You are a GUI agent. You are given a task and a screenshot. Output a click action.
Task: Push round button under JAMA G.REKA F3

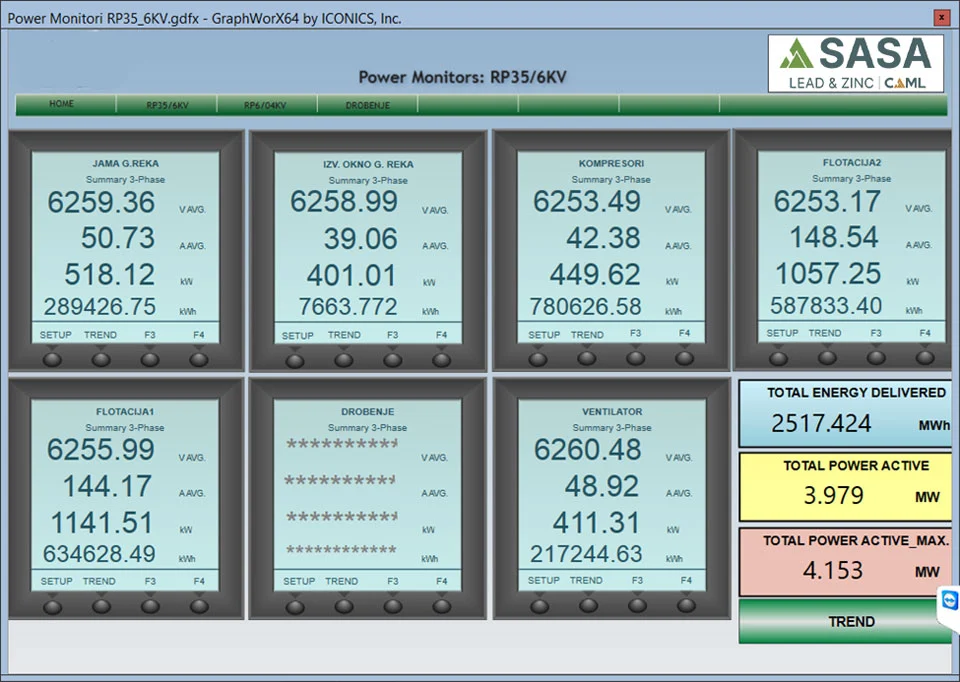click(150, 359)
